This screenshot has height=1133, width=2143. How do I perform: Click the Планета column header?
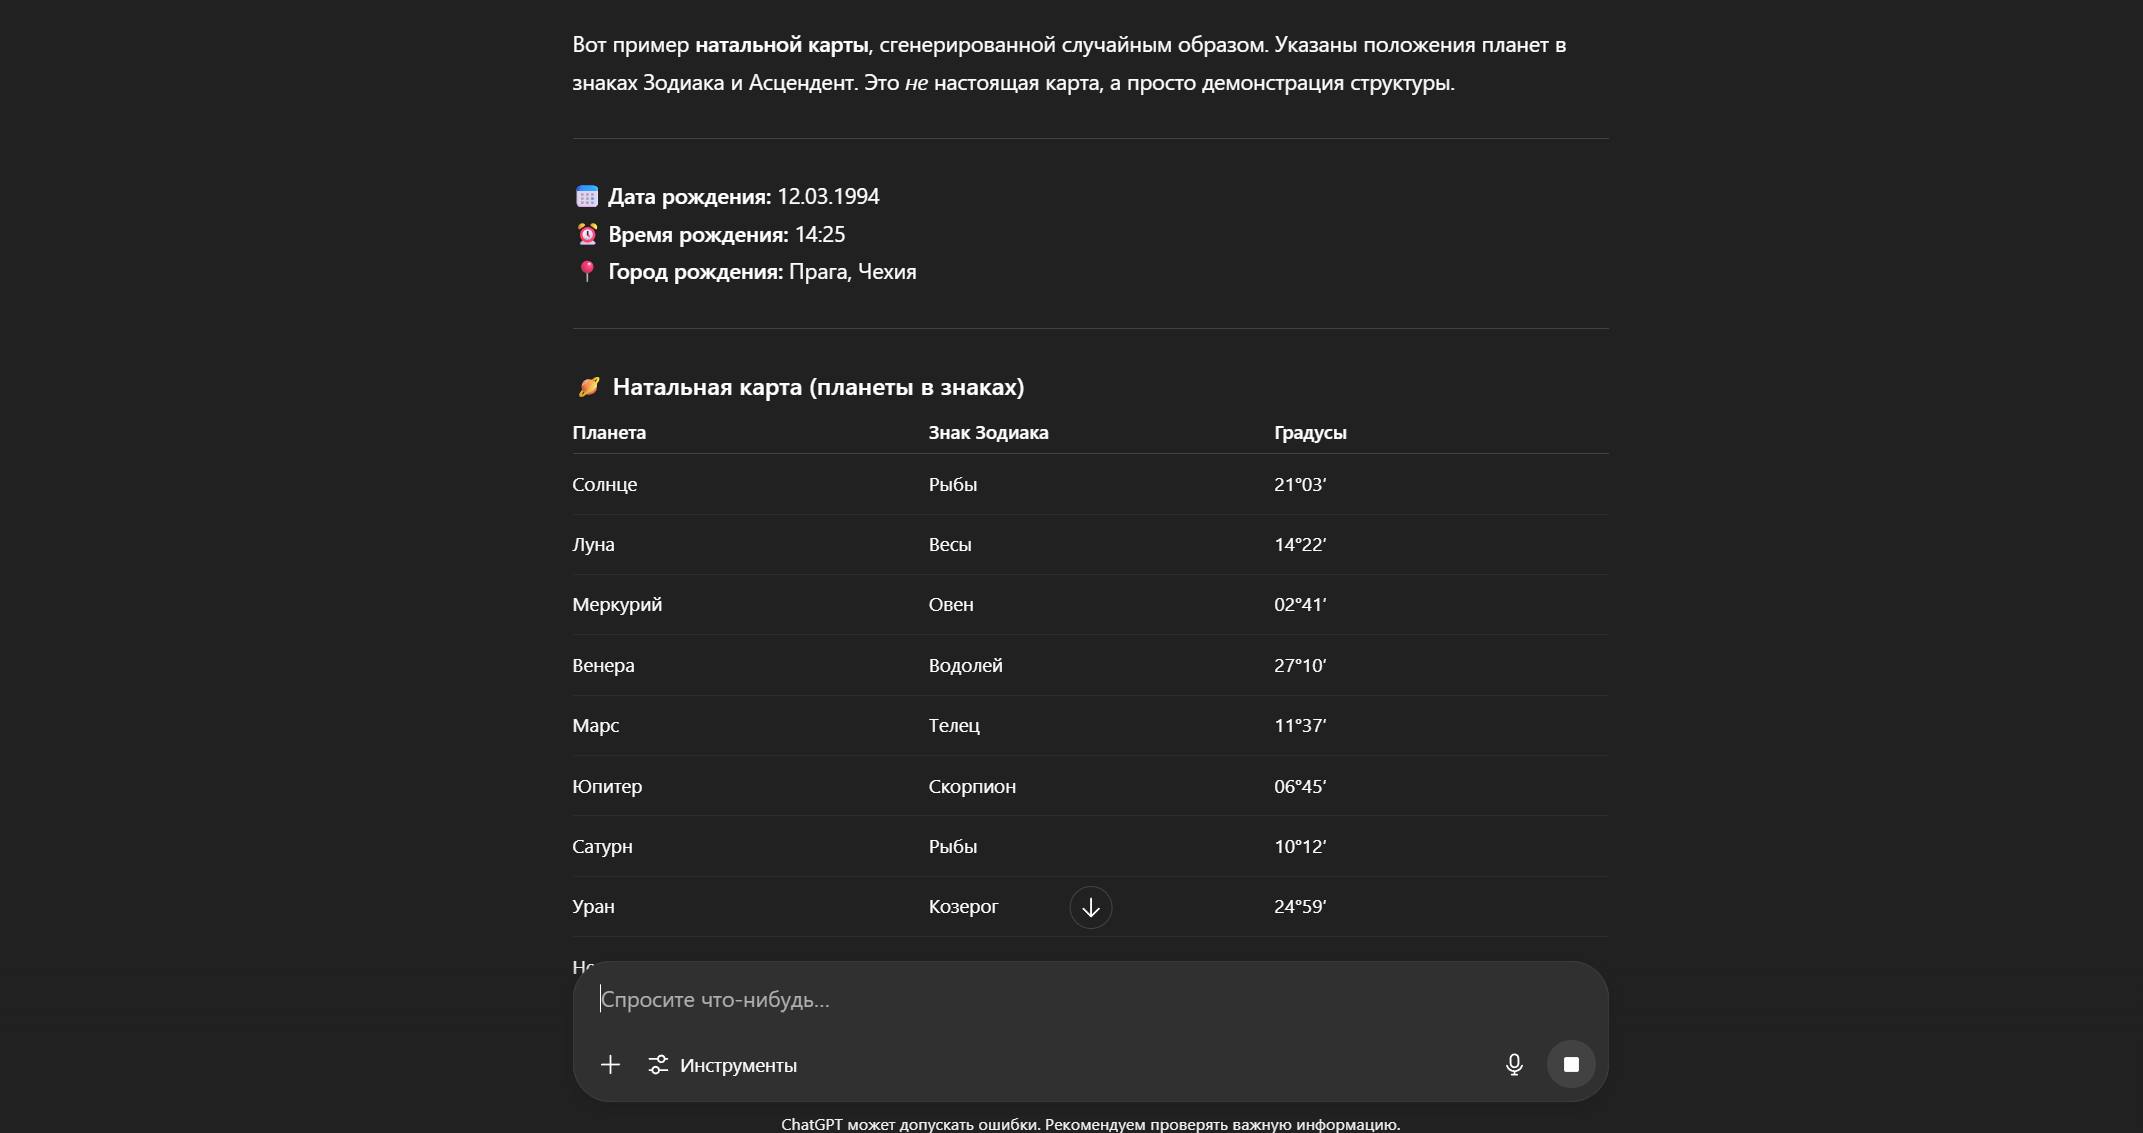click(x=609, y=433)
